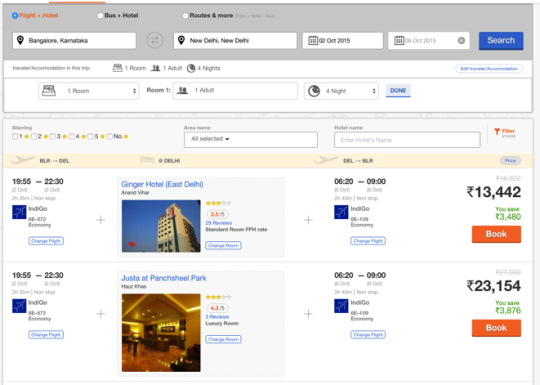Click Edit traveler/Accomodation button
This screenshot has height=385, width=540.
pos(489,69)
